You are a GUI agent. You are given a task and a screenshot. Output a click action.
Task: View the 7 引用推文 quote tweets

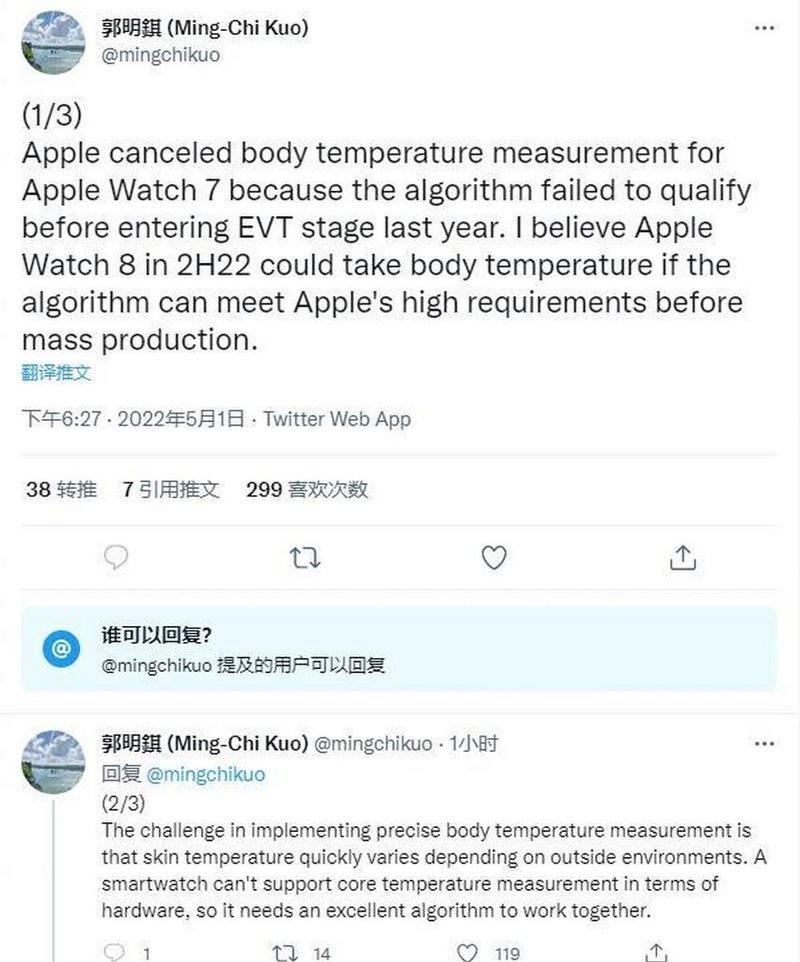click(x=171, y=490)
